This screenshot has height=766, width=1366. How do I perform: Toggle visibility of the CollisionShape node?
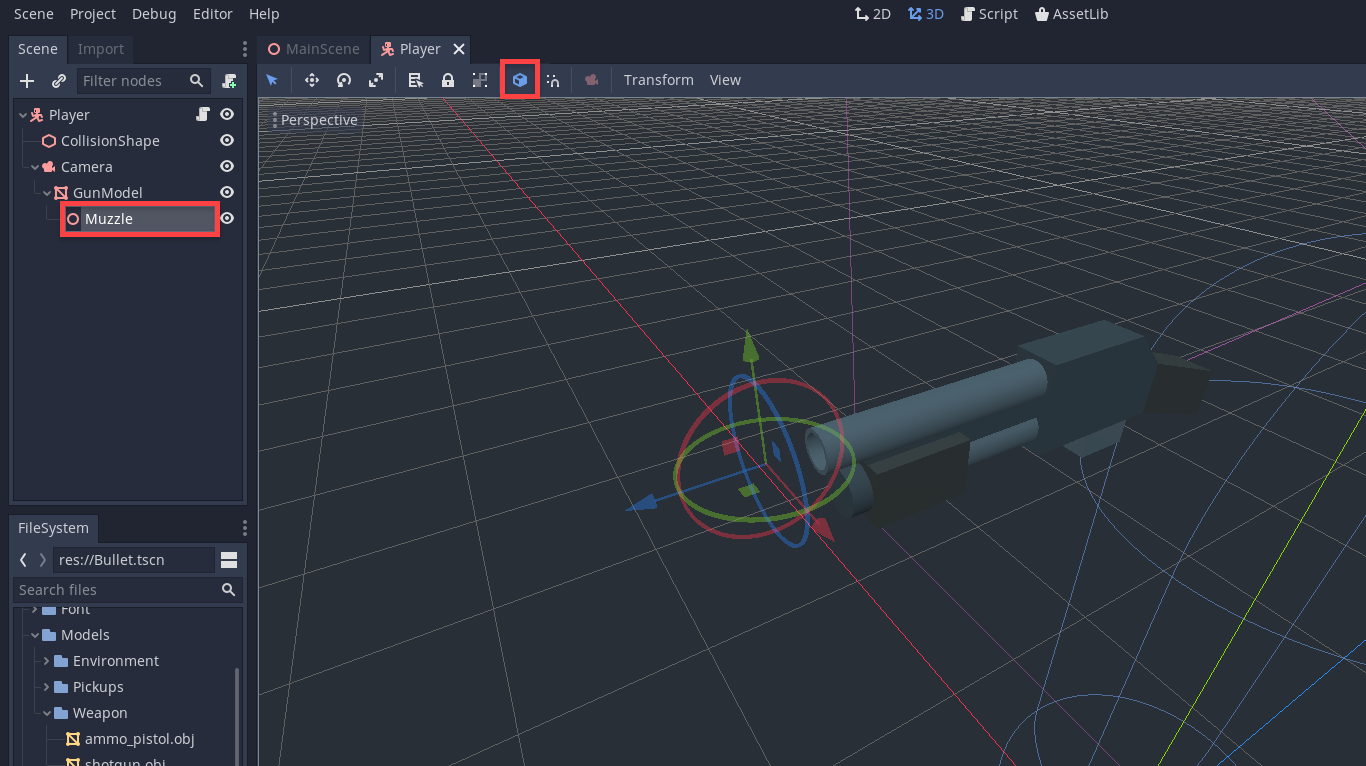[227, 141]
